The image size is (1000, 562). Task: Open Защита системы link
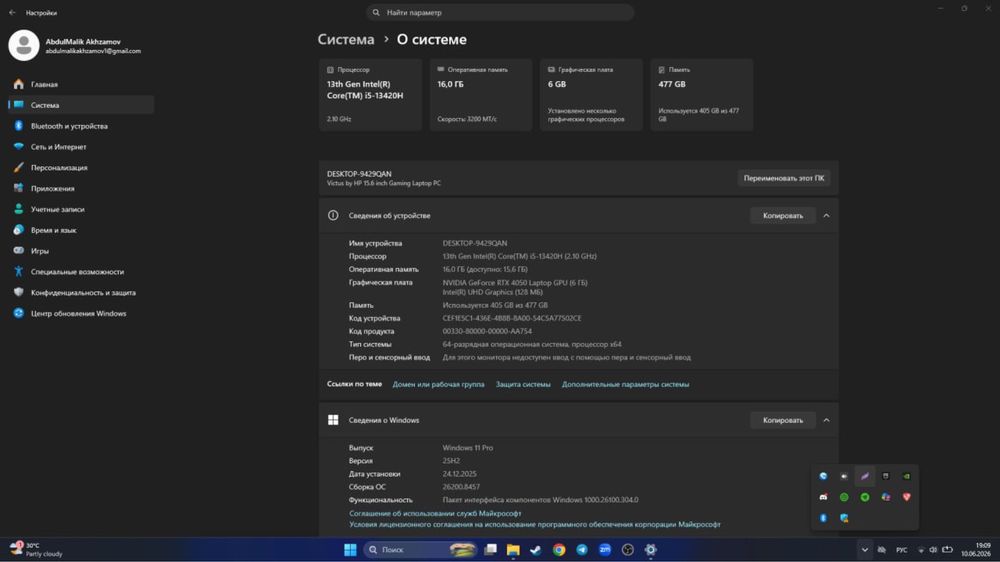[x=523, y=384]
